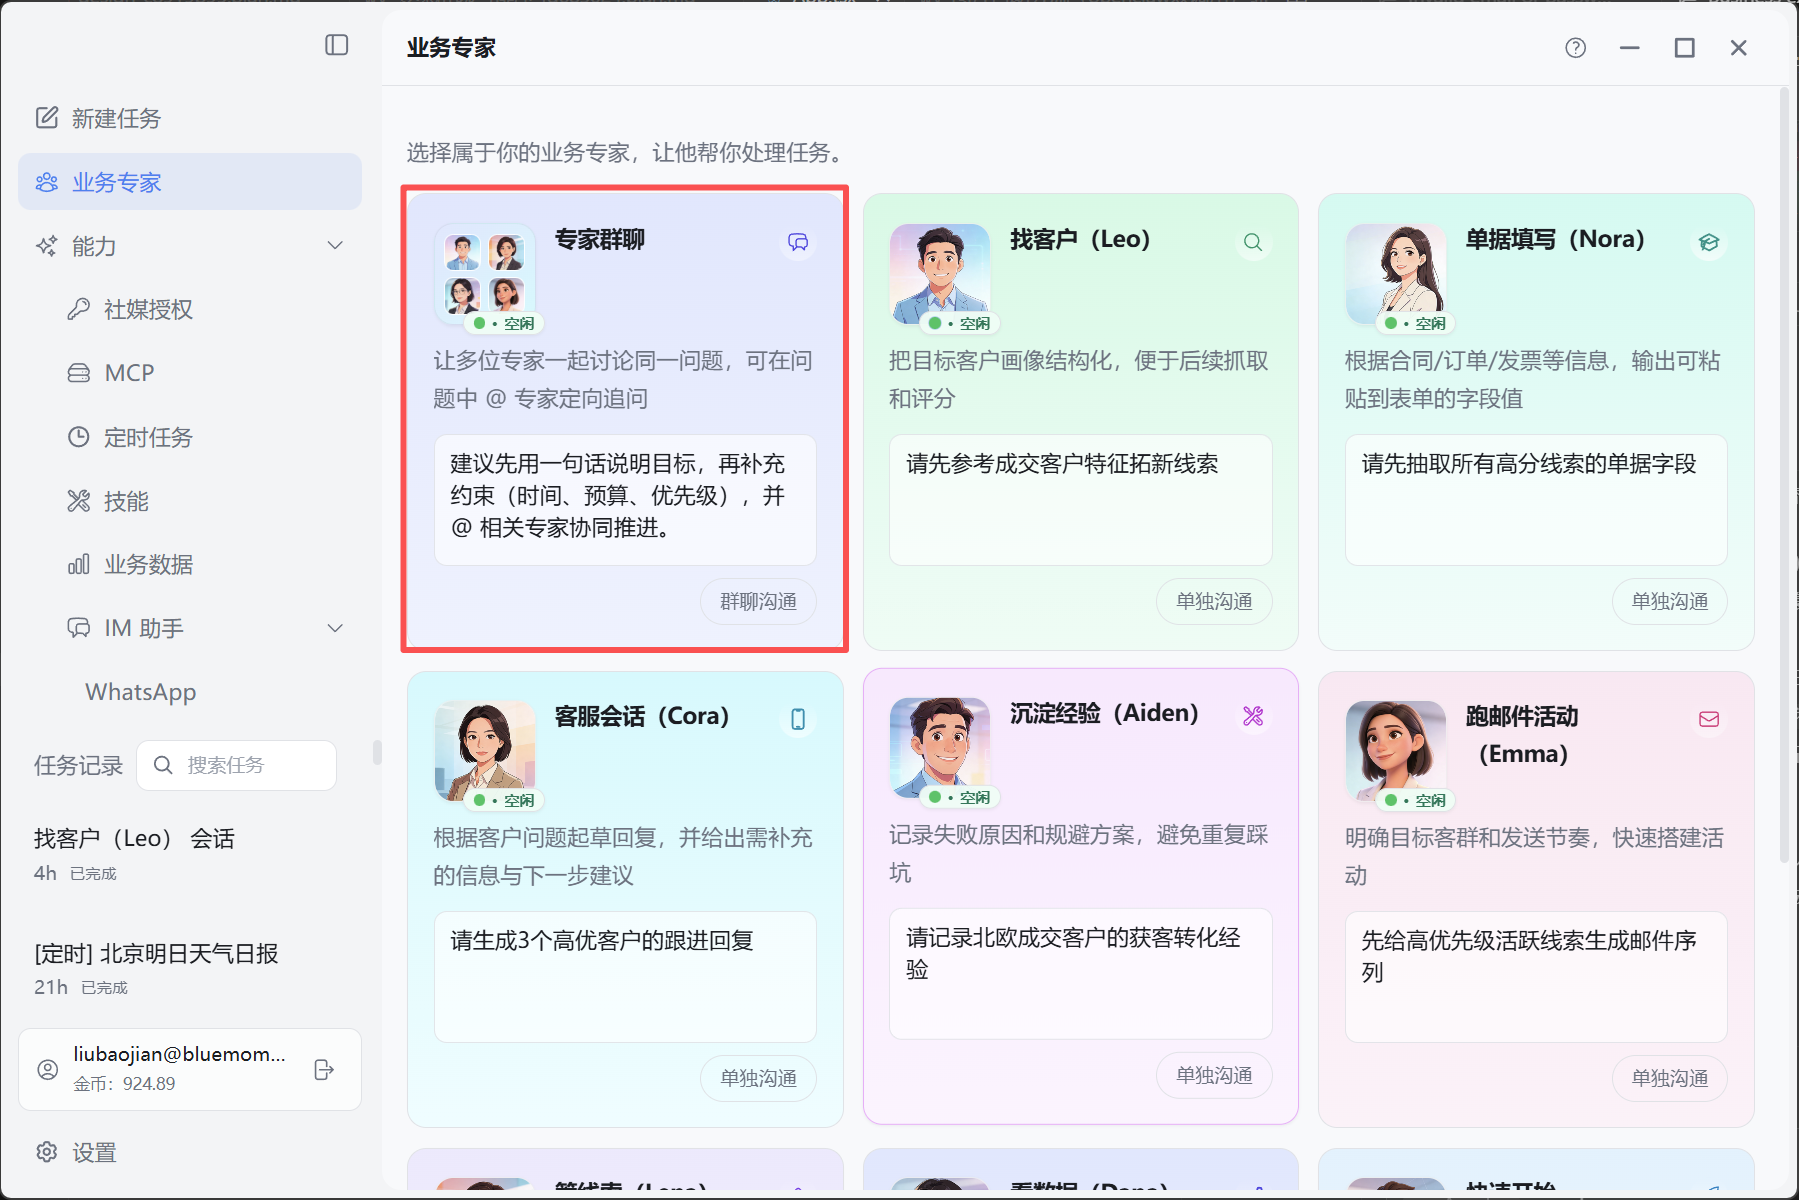The image size is (1799, 1200).
Task: Click the MCP server icon
Action: [79, 373]
